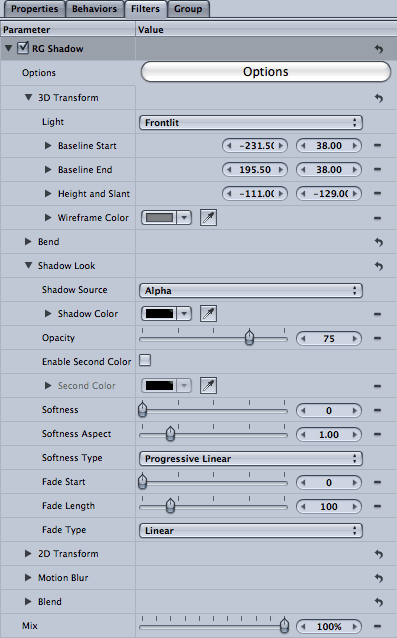This screenshot has height=638, width=397.
Task: Expand the Shadow Color parameter
Action: coord(48,313)
